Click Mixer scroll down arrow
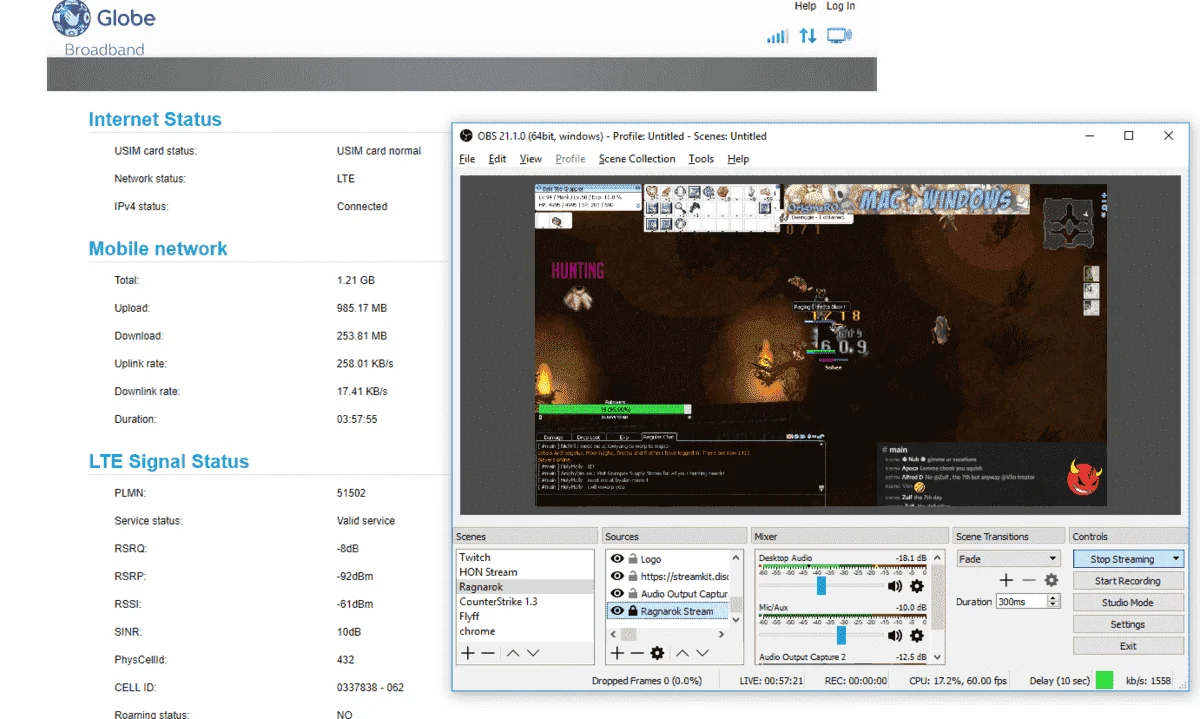The height and width of the screenshot is (719, 1200). [x=937, y=657]
